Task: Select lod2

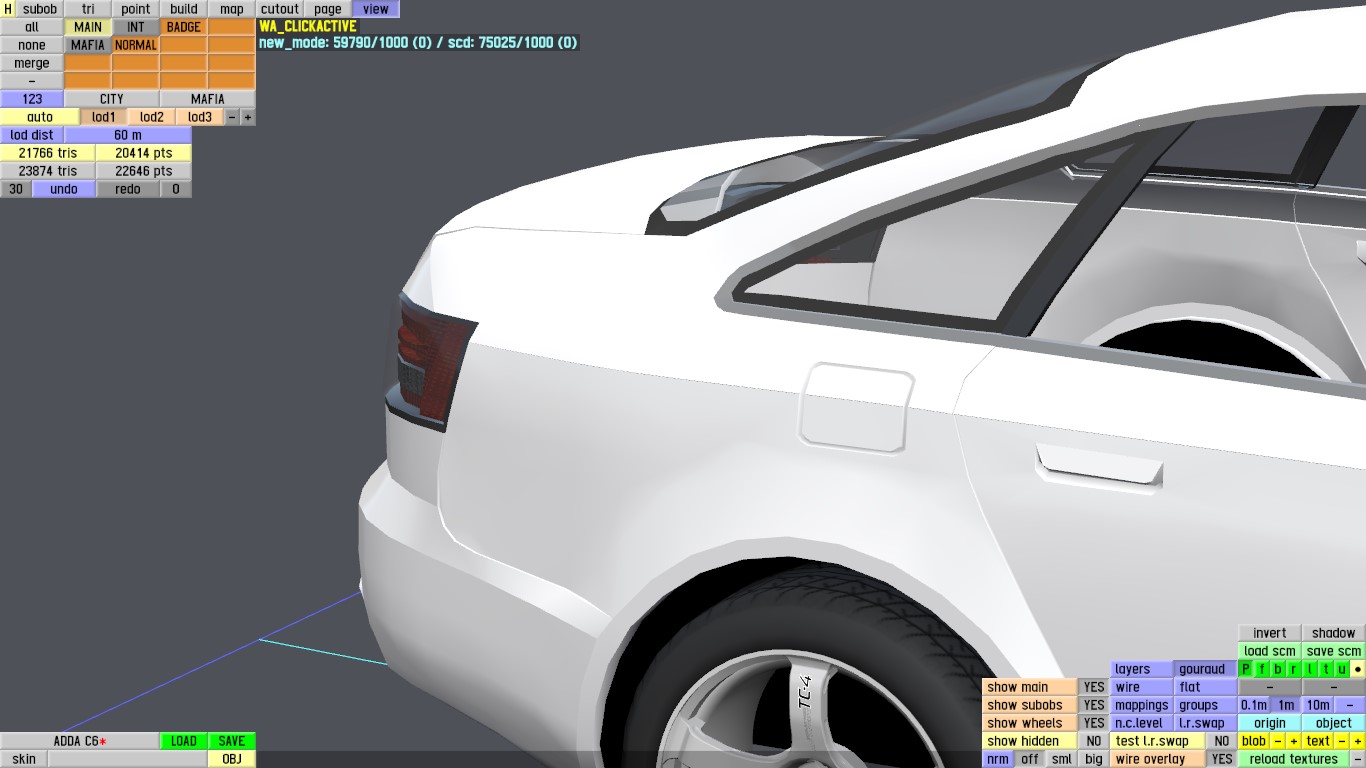Action: [x=152, y=117]
